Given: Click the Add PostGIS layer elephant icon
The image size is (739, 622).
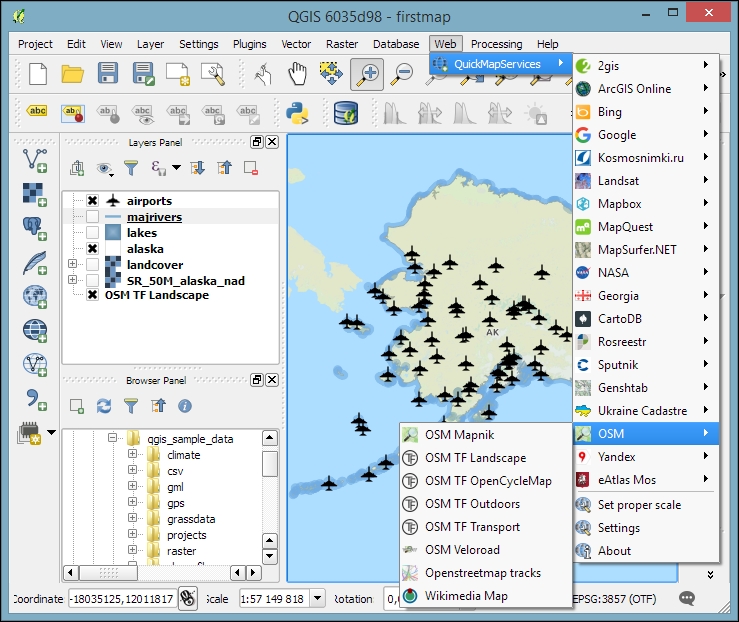Looking at the screenshot, I should 35,227.
